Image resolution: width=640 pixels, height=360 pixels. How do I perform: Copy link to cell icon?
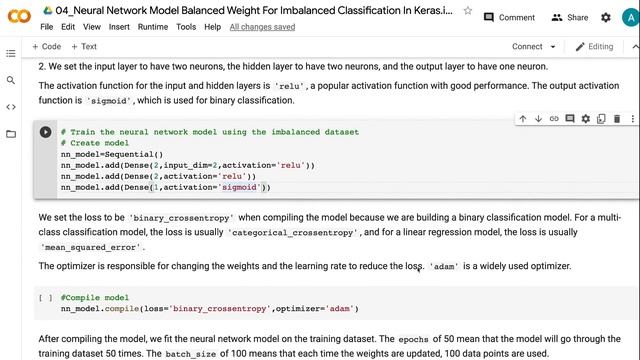click(x=554, y=119)
